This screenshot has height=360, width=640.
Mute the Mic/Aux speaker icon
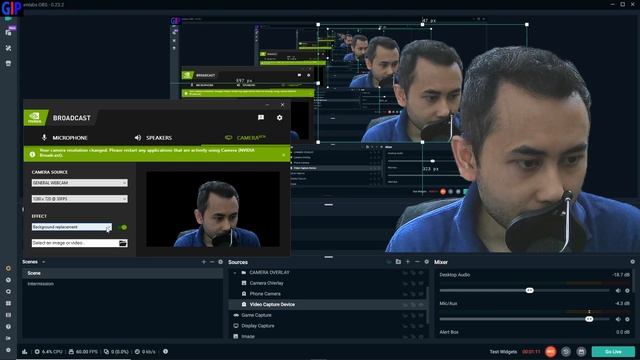[618, 319]
